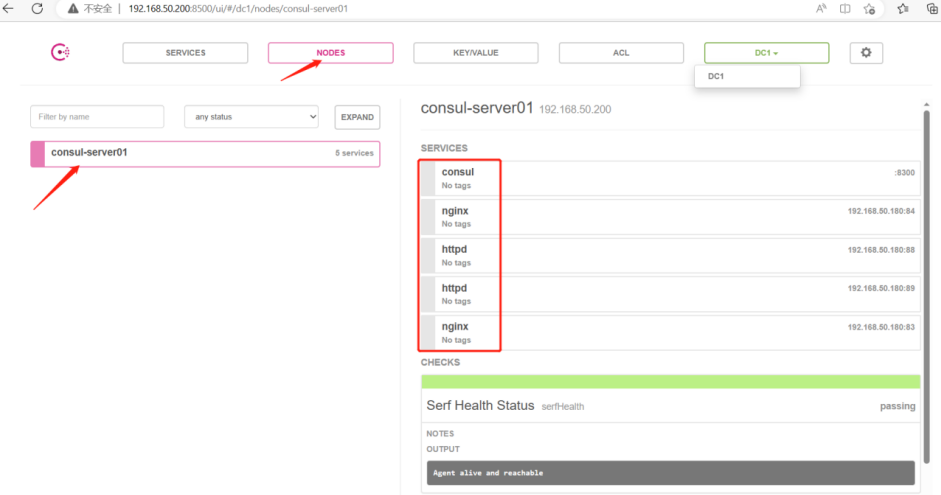
Task: Click the 5 services count label
Action: point(354,153)
